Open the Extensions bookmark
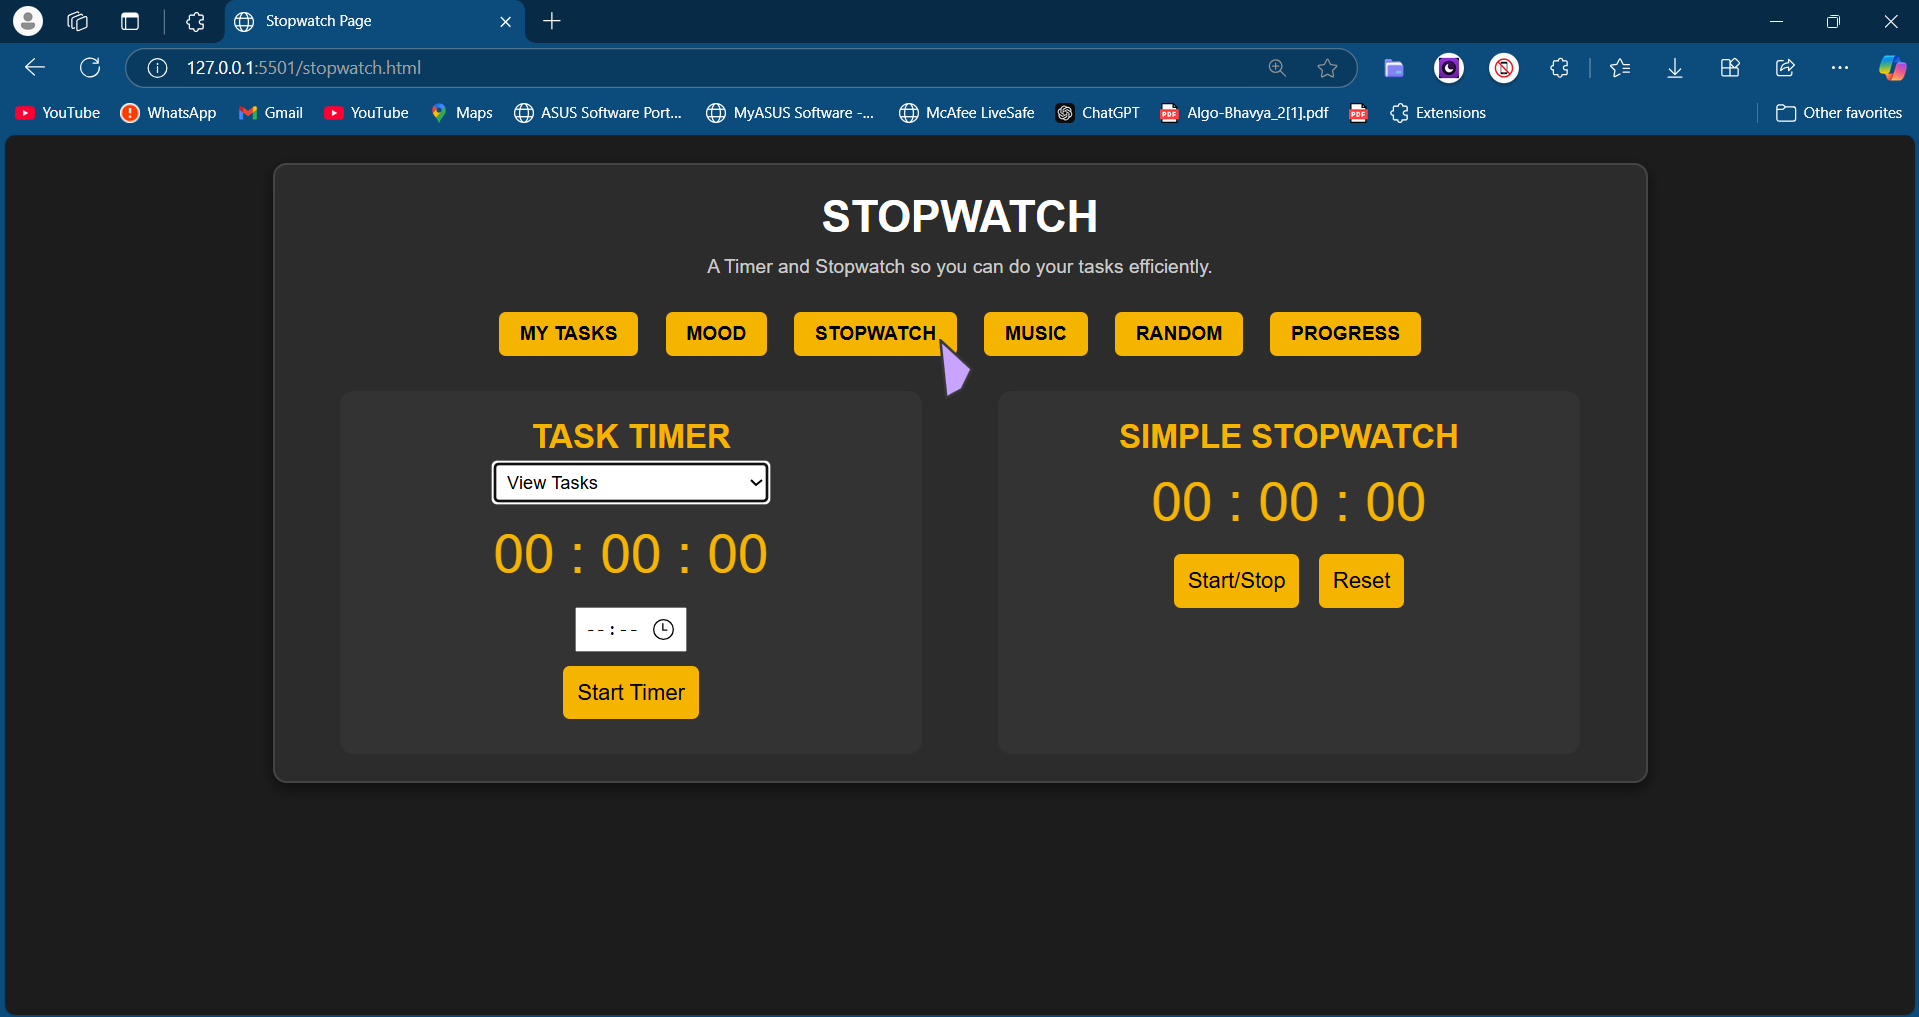Screen dimensions: 1919x1017 (x=1438, y=113)
